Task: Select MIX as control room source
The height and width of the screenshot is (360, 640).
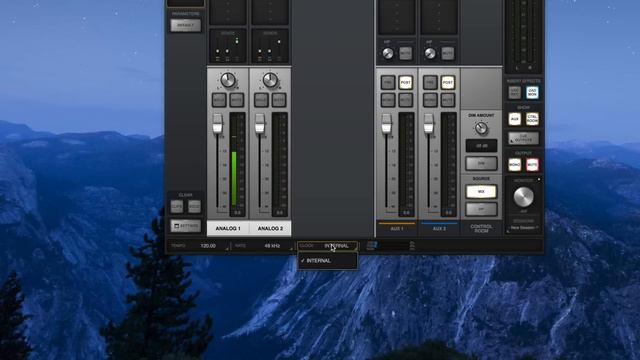Action: pos(481,191)
